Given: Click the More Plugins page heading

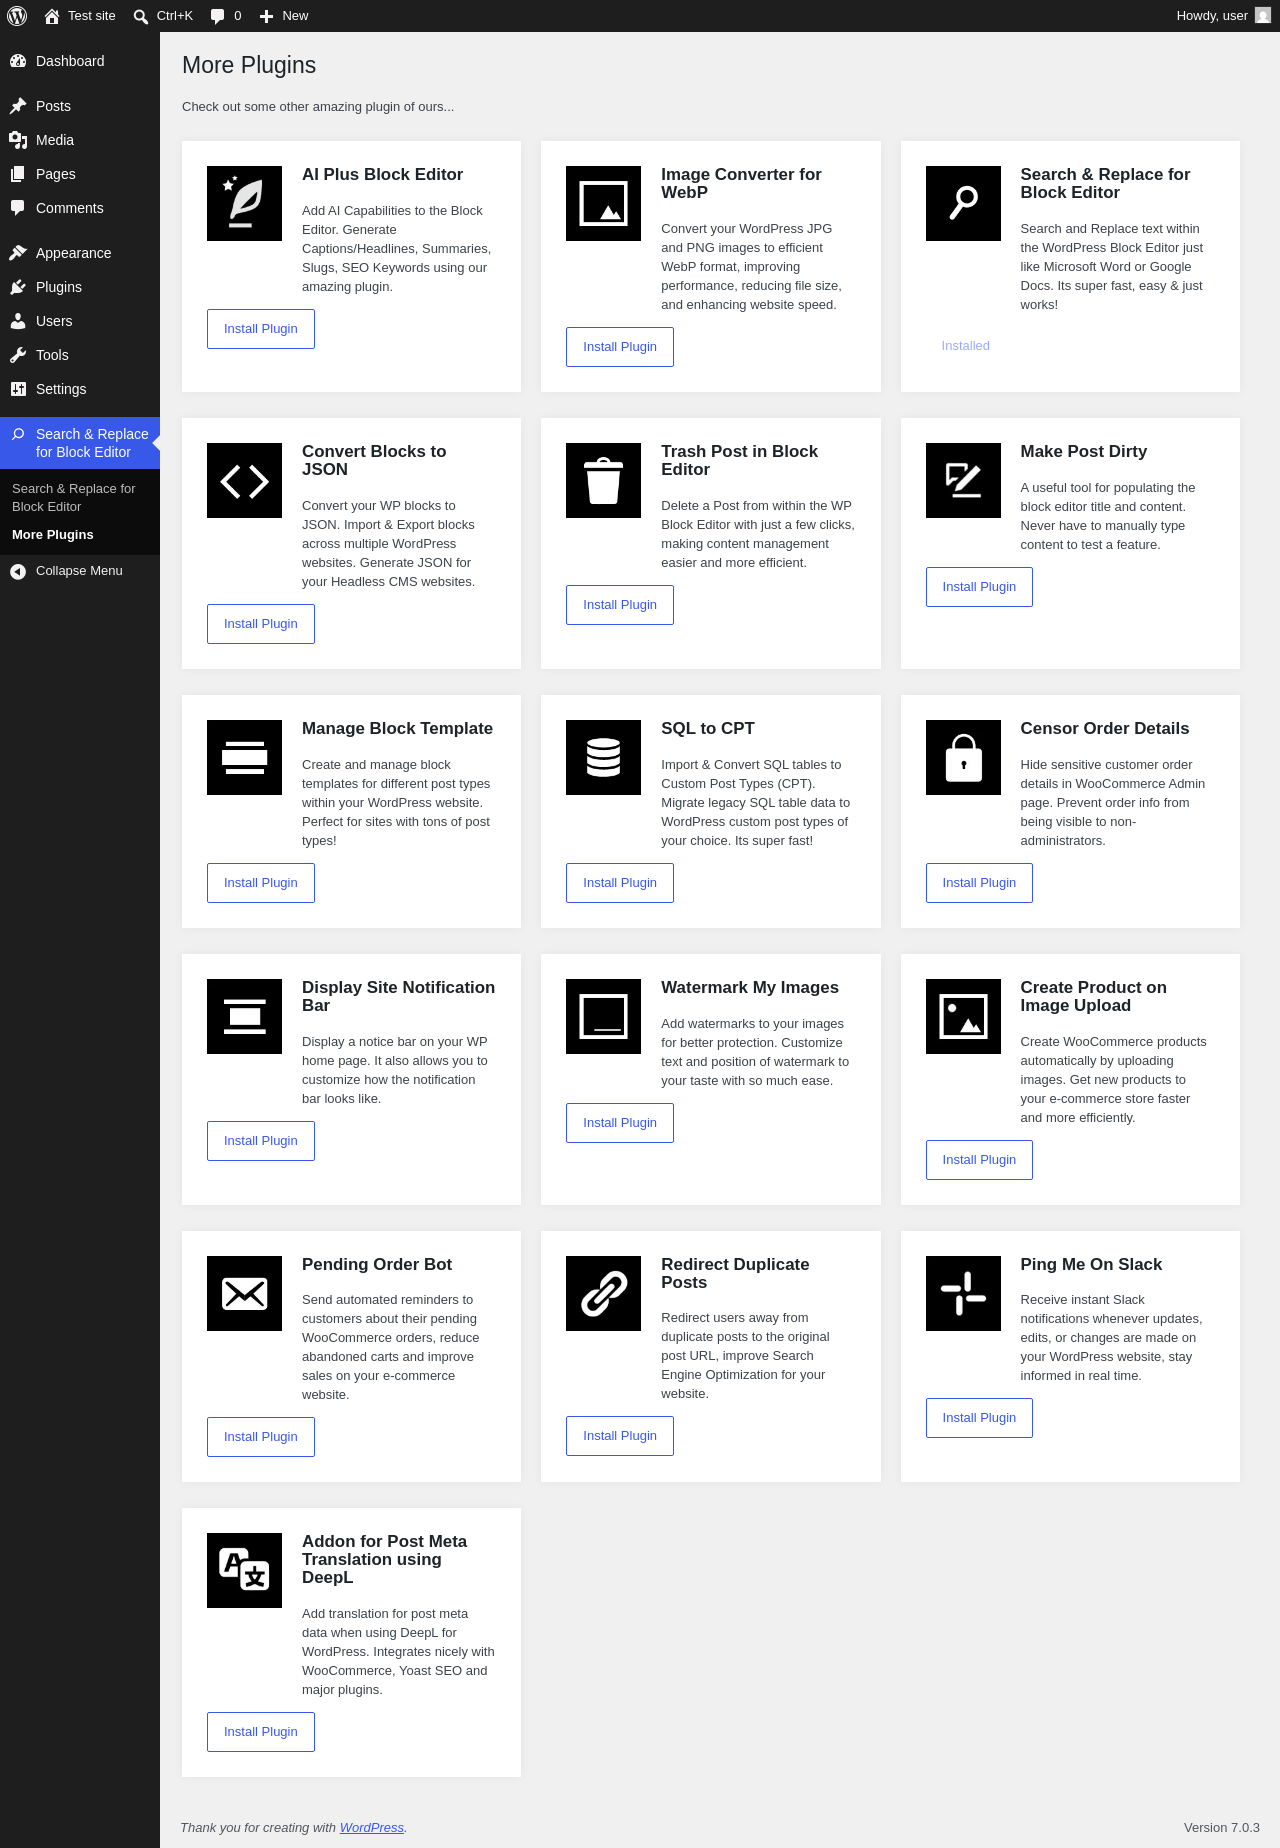Looking at the screenshot, I should [249, 65].
